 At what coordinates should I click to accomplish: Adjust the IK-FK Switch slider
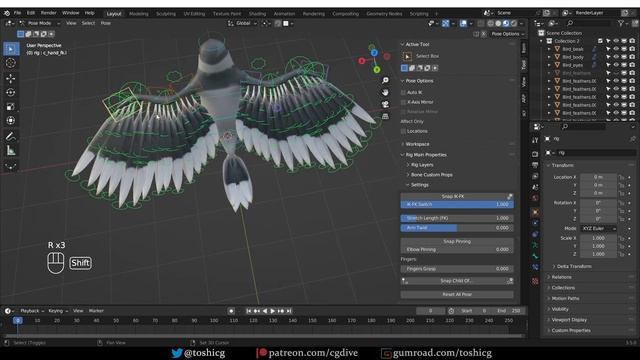(x=457, y=204)
